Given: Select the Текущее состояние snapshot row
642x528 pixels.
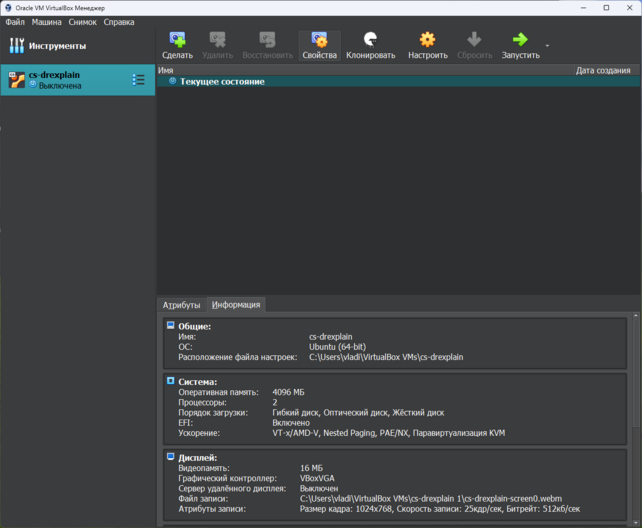Looking at the screenshot, I should (222, 82).
